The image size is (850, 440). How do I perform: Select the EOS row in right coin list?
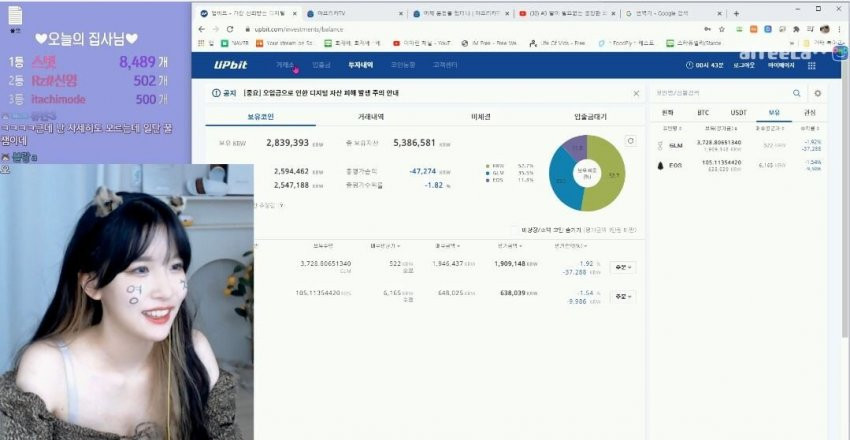739,166
